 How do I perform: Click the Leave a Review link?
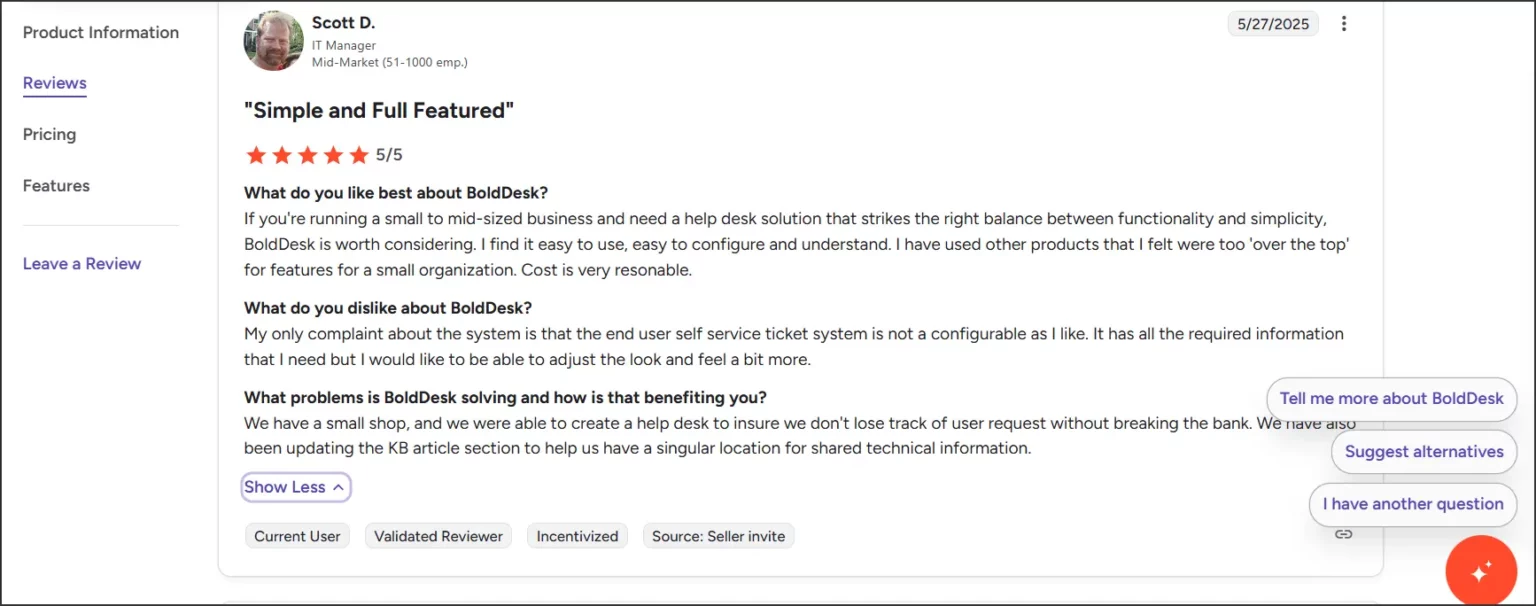82,264
